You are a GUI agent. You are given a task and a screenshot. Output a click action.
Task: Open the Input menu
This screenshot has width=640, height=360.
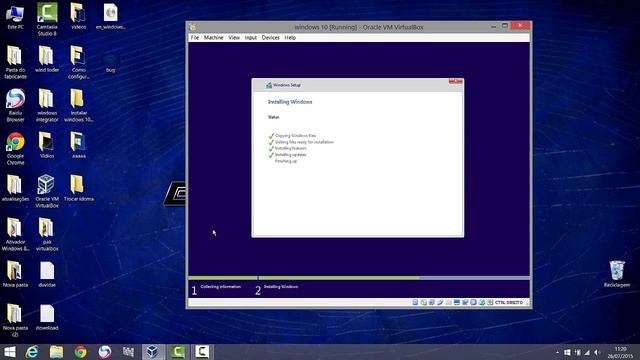point(251,38)
